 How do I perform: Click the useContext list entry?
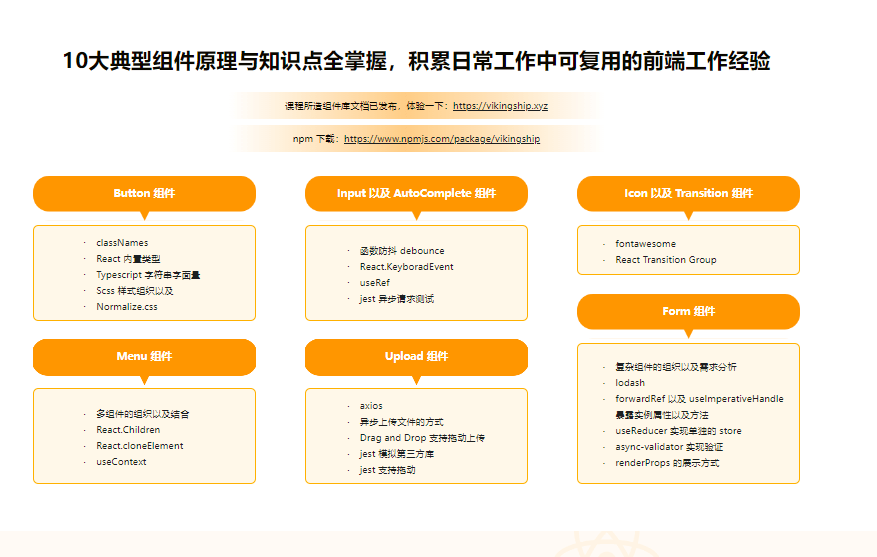coord(121,462)
